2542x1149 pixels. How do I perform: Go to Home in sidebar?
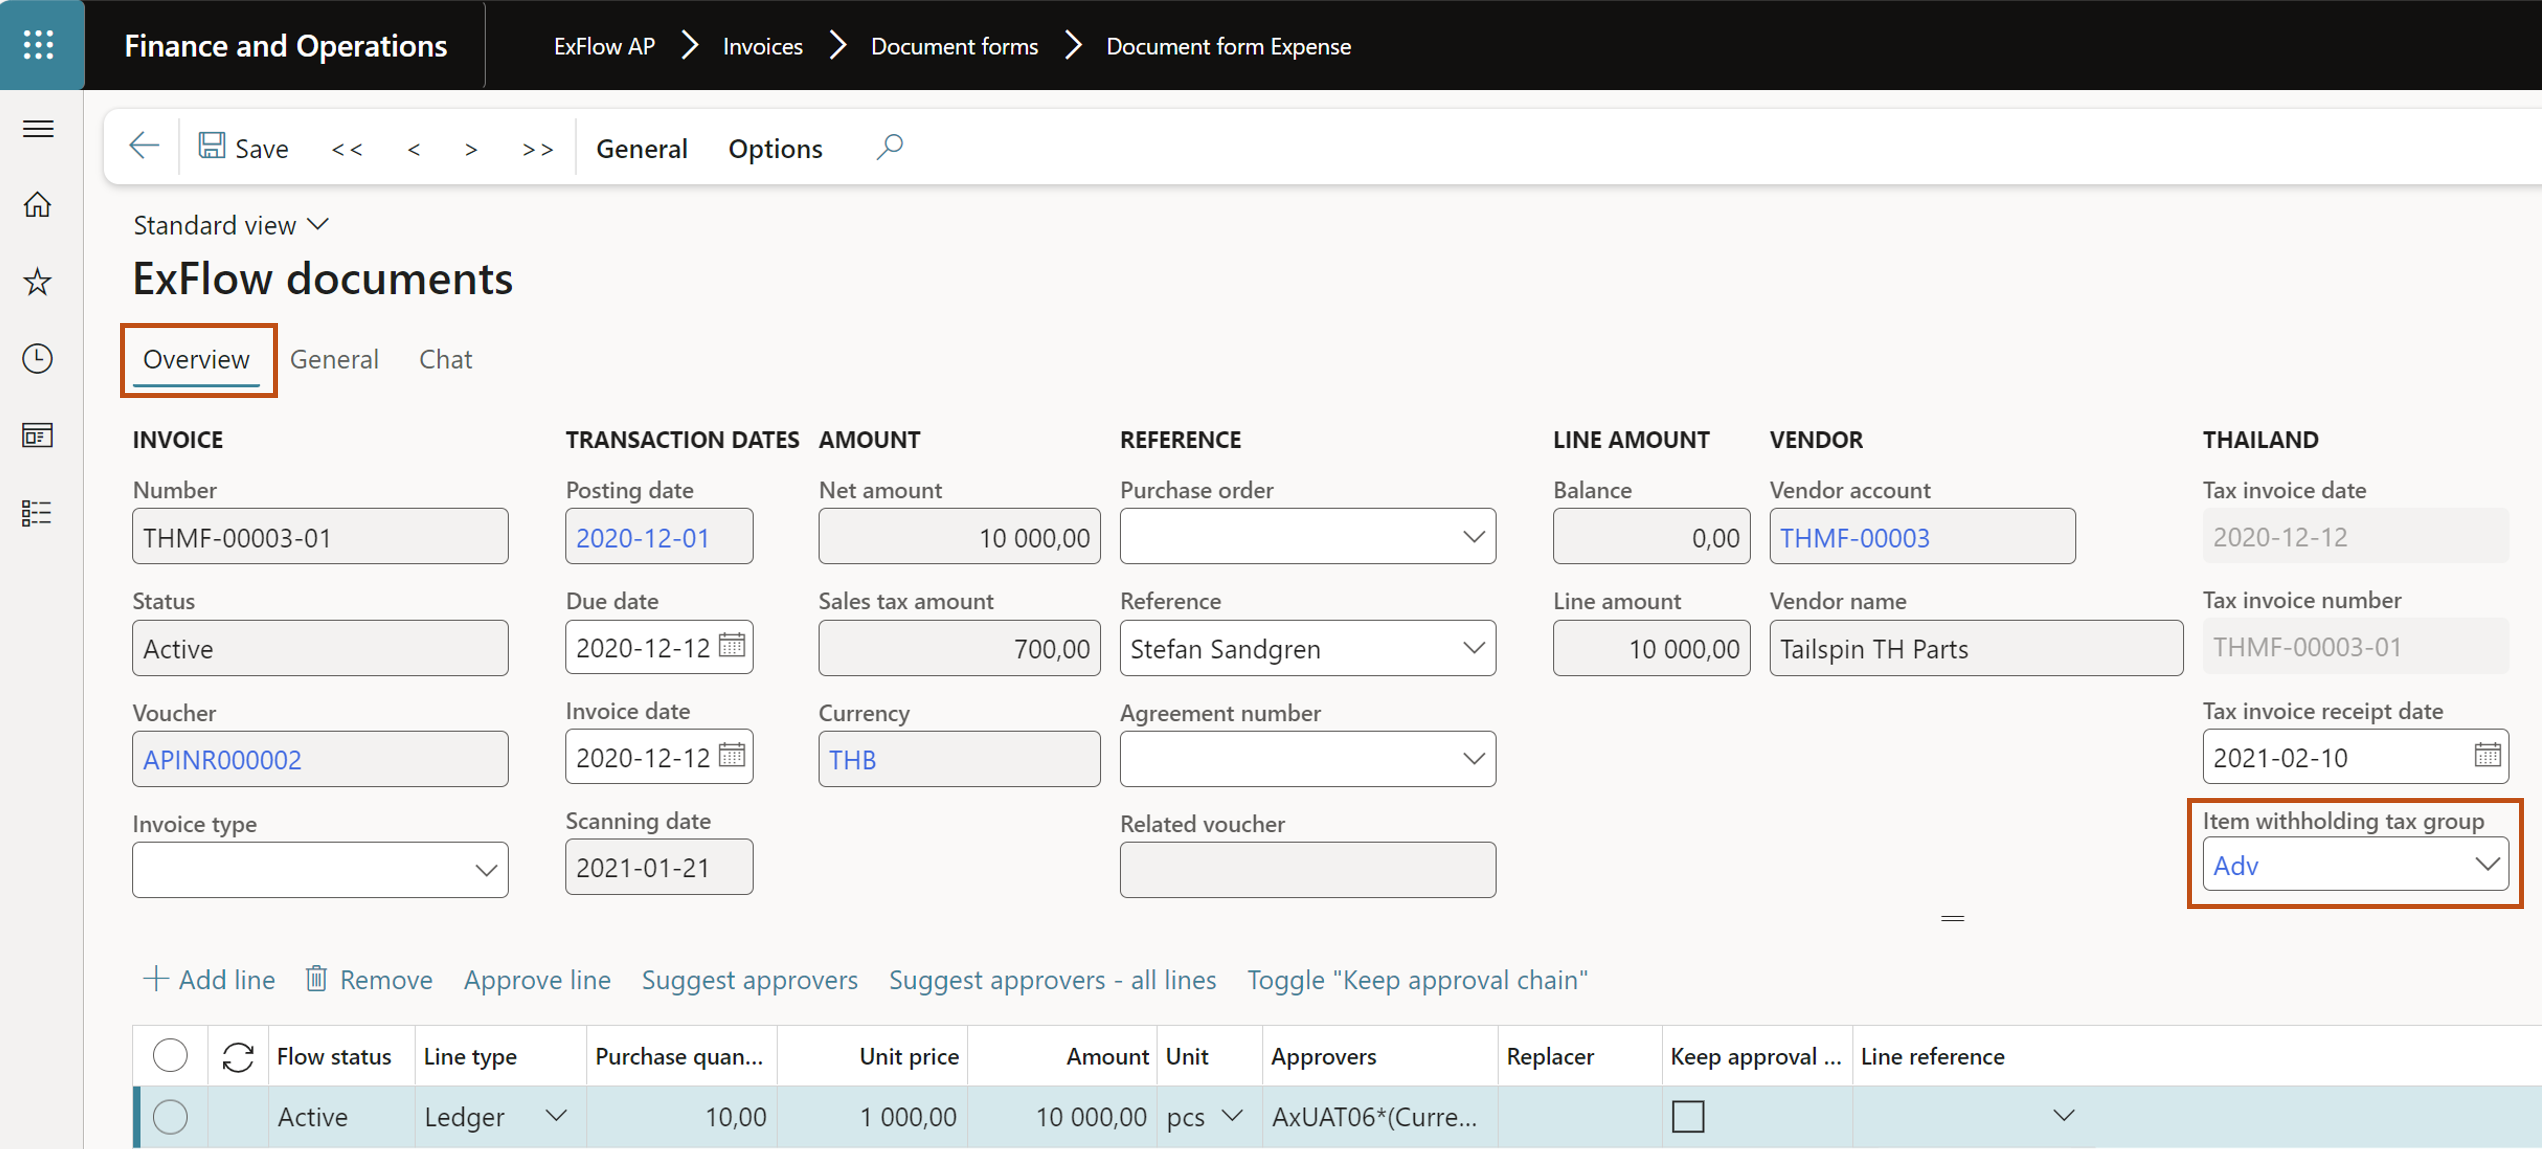pyautogui.click(x=38, y=205)
